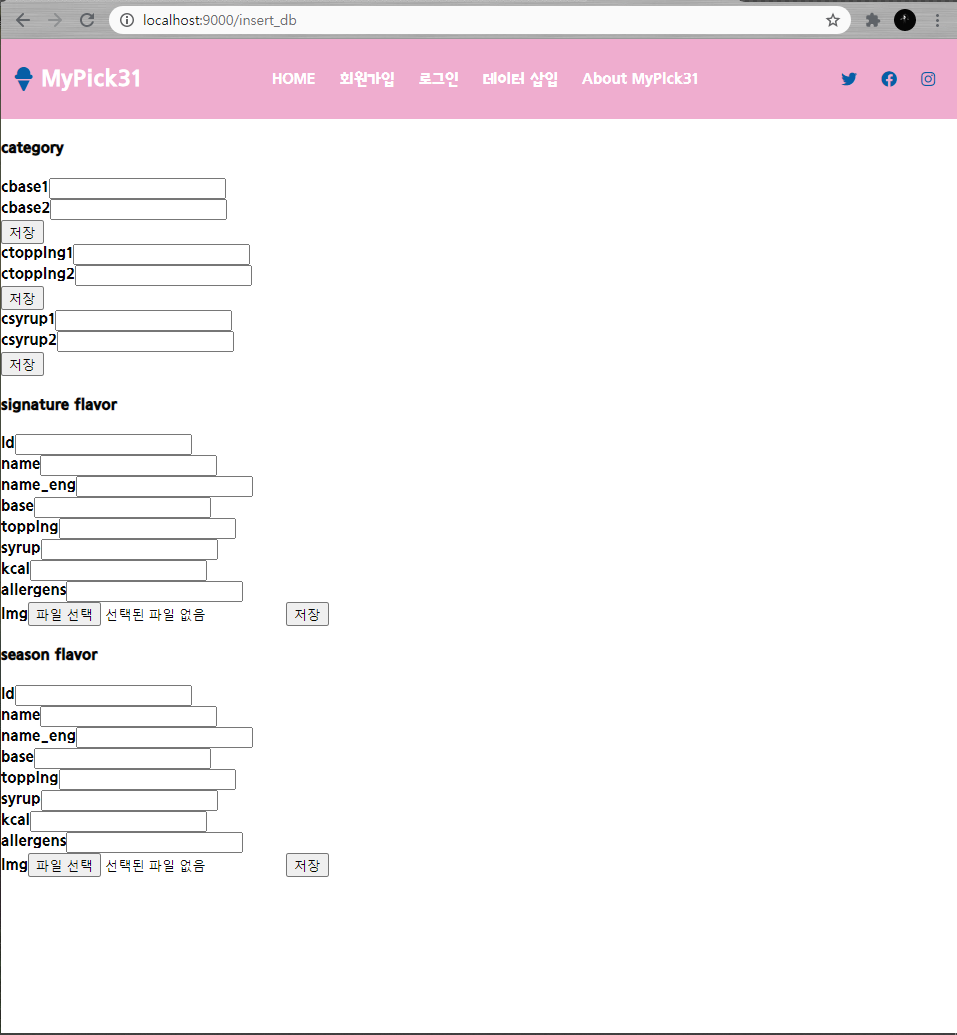Click the MyPick31 ice cream logo
The width and height of the screenshot is (957, 1035).
coord(24,79)
